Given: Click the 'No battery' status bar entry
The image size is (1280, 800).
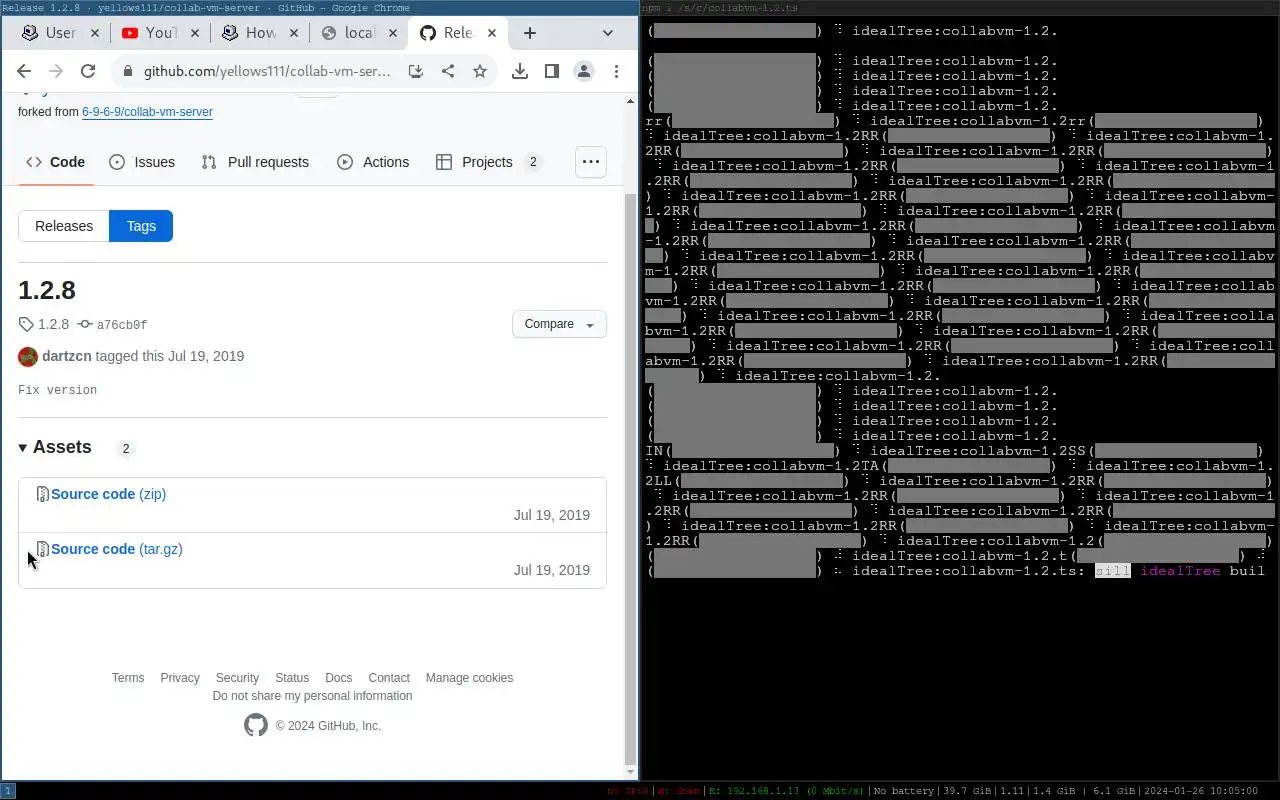Looking at the screenshot, I should (x=904, y=791).
